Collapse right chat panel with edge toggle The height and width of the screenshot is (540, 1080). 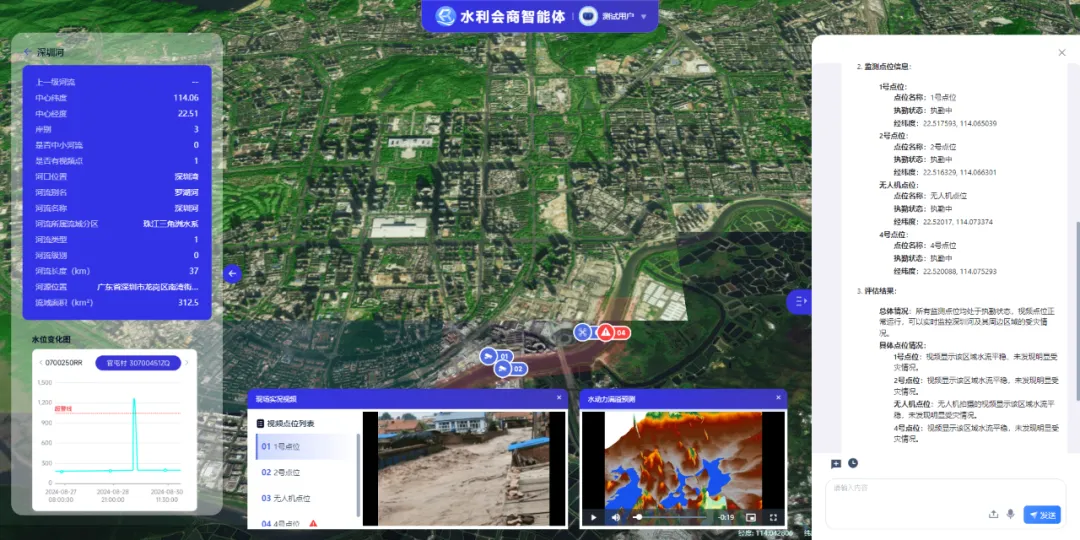click(800, 301)
